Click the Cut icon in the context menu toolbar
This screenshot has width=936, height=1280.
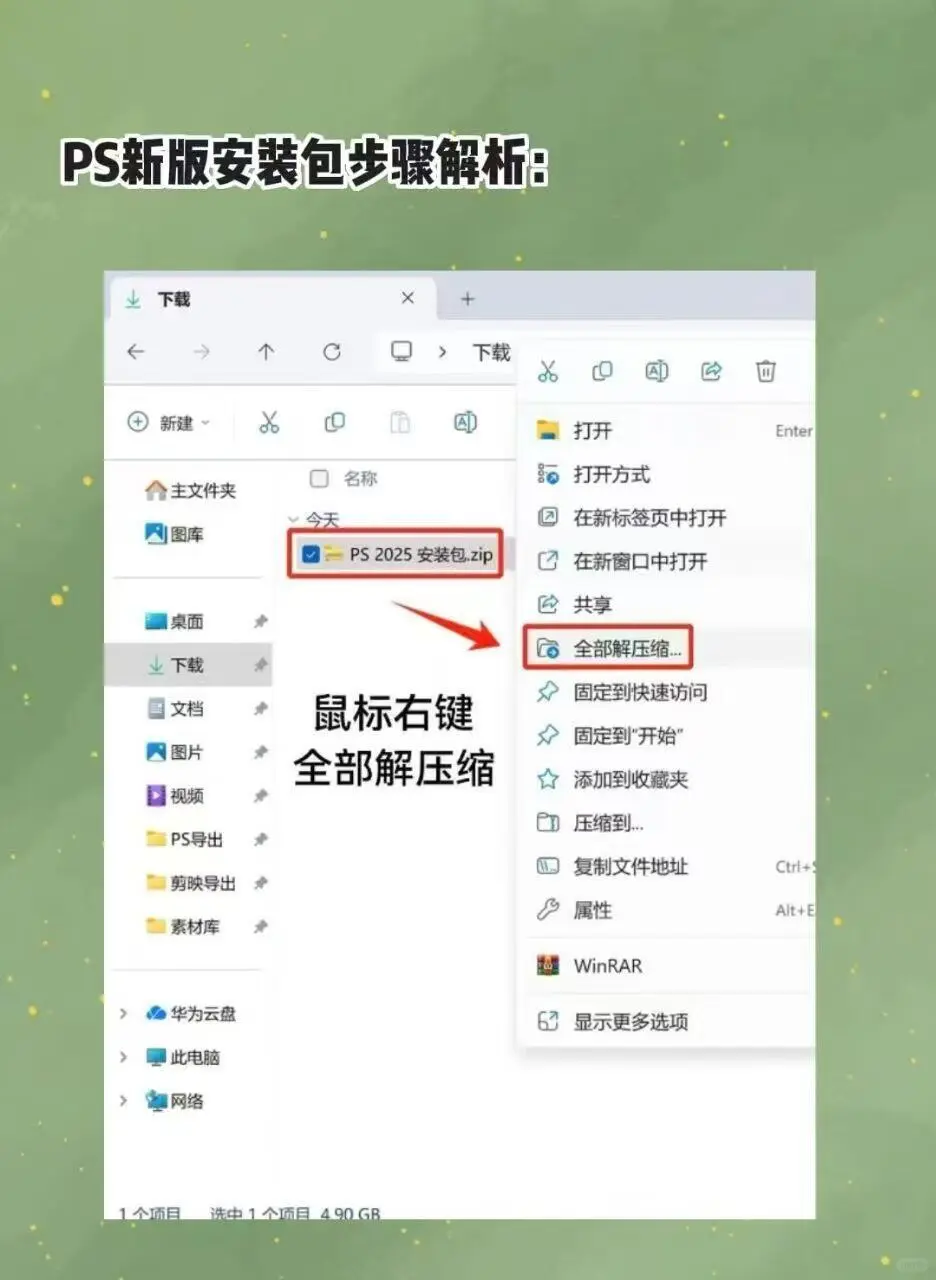[549, 371]
